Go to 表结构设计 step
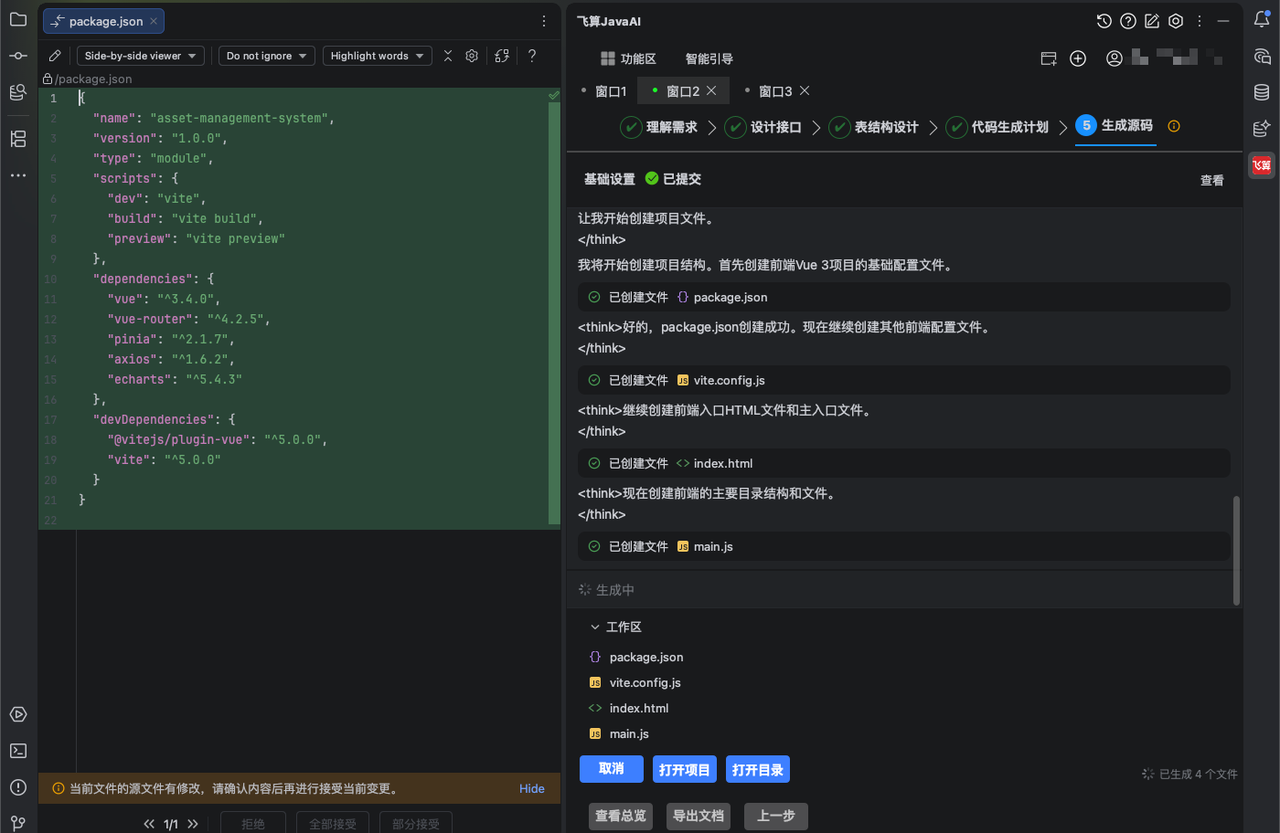Image resolution: width=1280 pixels, height=833 pixels. (874, 127)
